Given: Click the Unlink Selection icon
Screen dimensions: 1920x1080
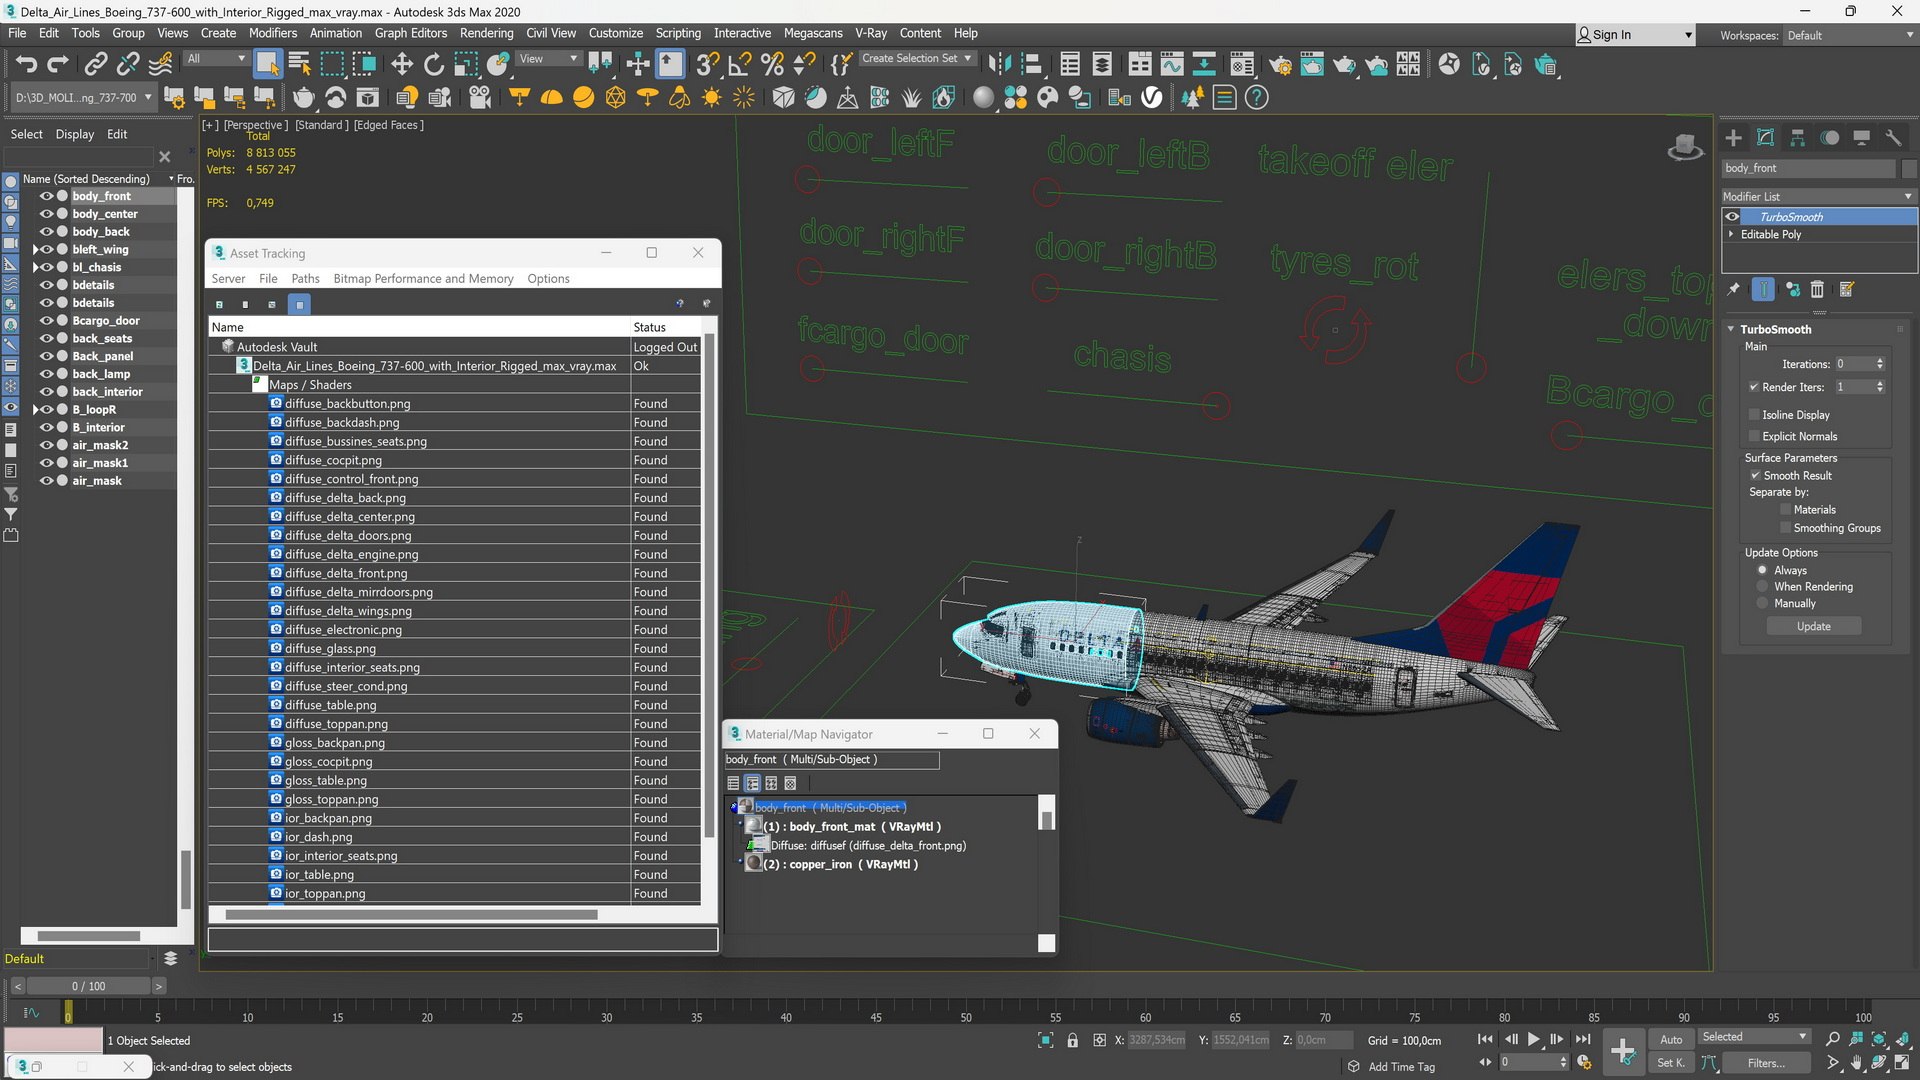Looking at the screenshot, I should pos(128,65).
